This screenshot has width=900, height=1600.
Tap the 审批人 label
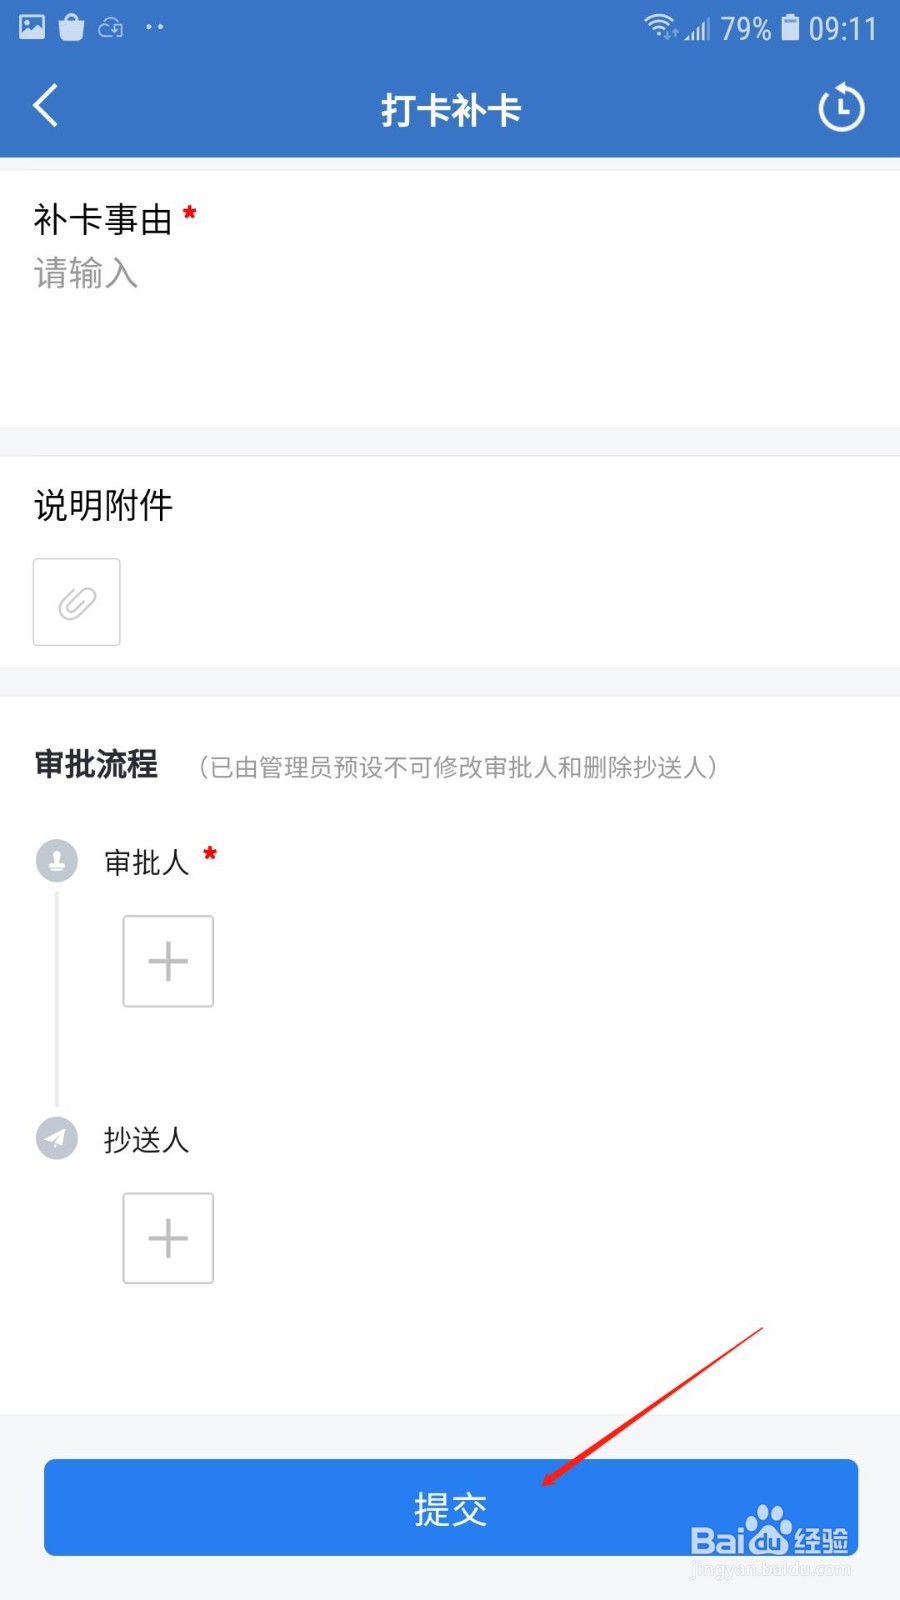[x=146, y=862]
